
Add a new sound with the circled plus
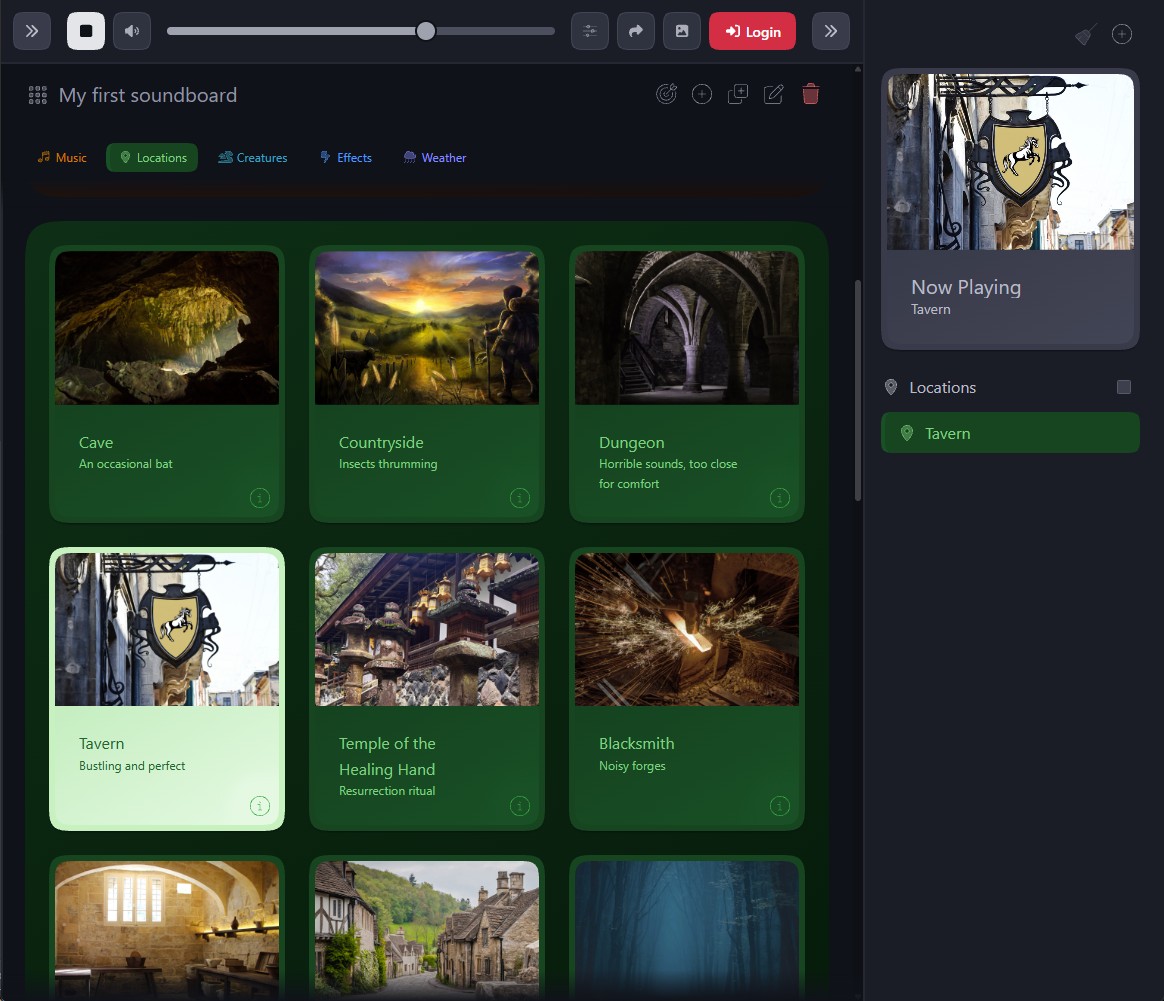click(x=702, y=94)
